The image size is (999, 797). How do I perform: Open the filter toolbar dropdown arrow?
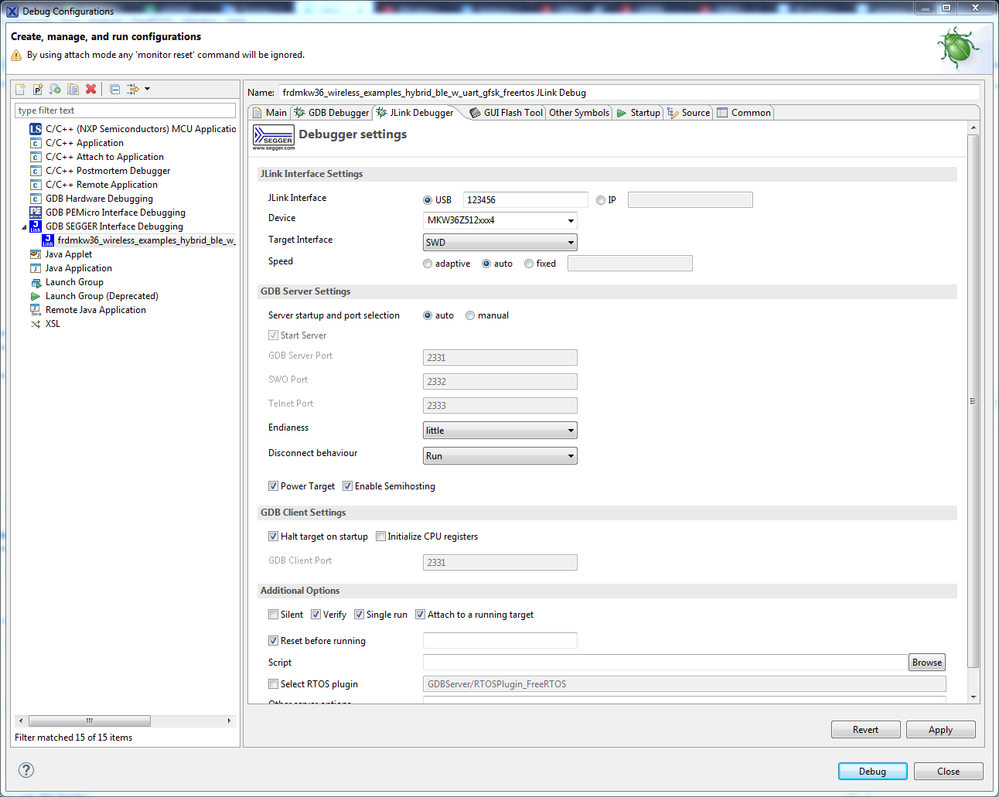pyautogui.click(x=147, y=89)
